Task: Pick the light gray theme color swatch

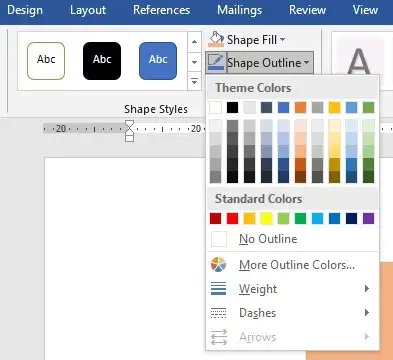Action: point(249,107)
